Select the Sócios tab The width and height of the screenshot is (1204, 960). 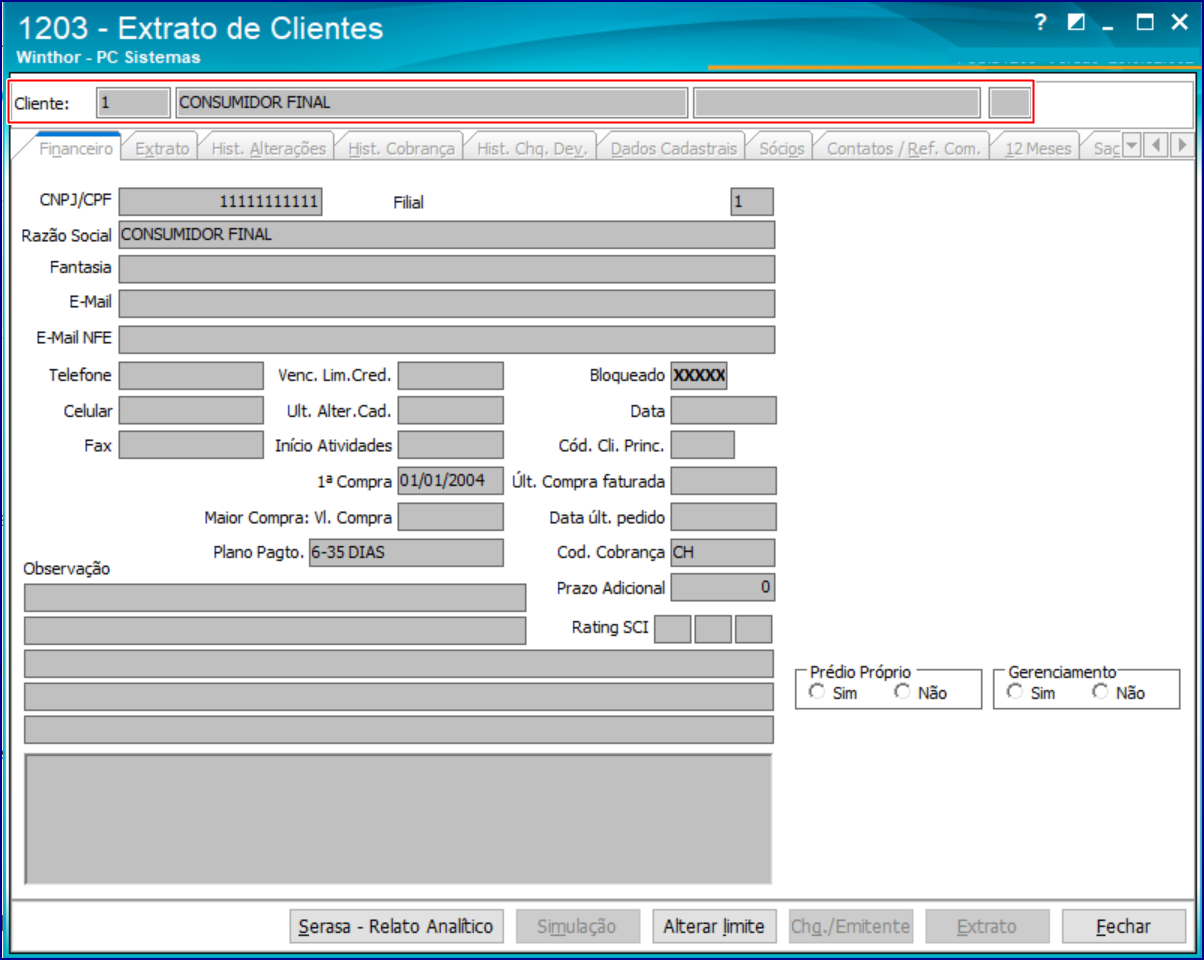click(x=781, y=148)
